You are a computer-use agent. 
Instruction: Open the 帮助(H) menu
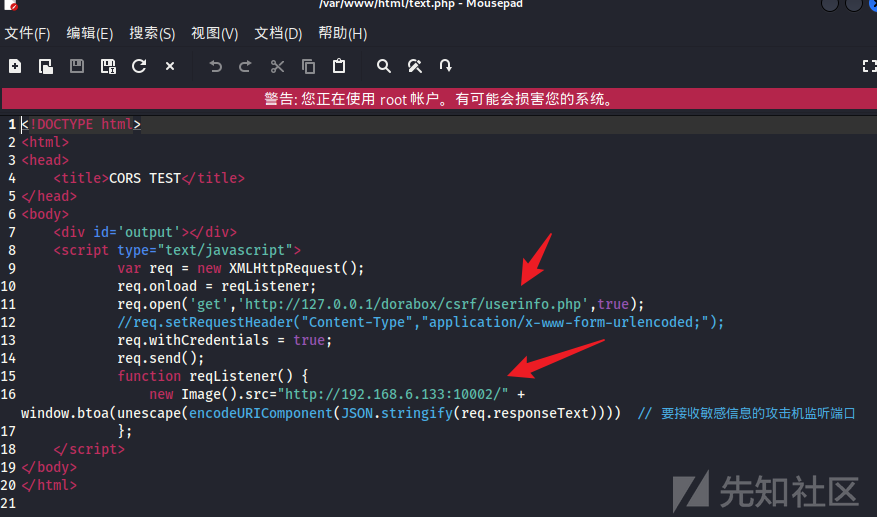(343, 34)
